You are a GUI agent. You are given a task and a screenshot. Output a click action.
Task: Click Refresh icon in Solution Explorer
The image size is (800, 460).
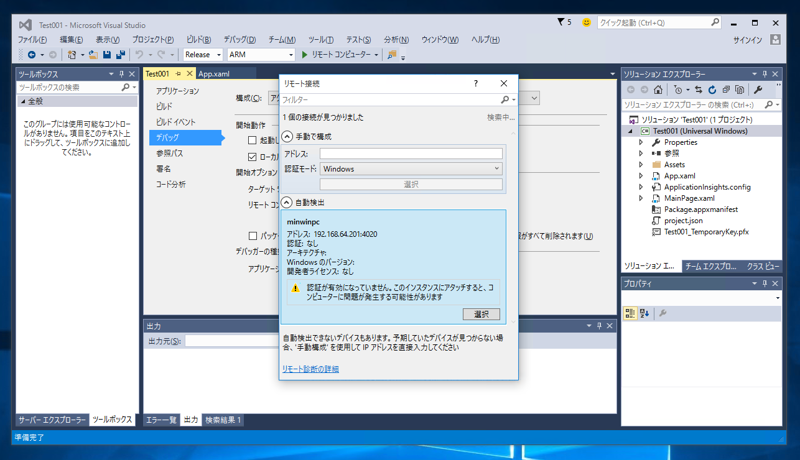tap(712, 90)
